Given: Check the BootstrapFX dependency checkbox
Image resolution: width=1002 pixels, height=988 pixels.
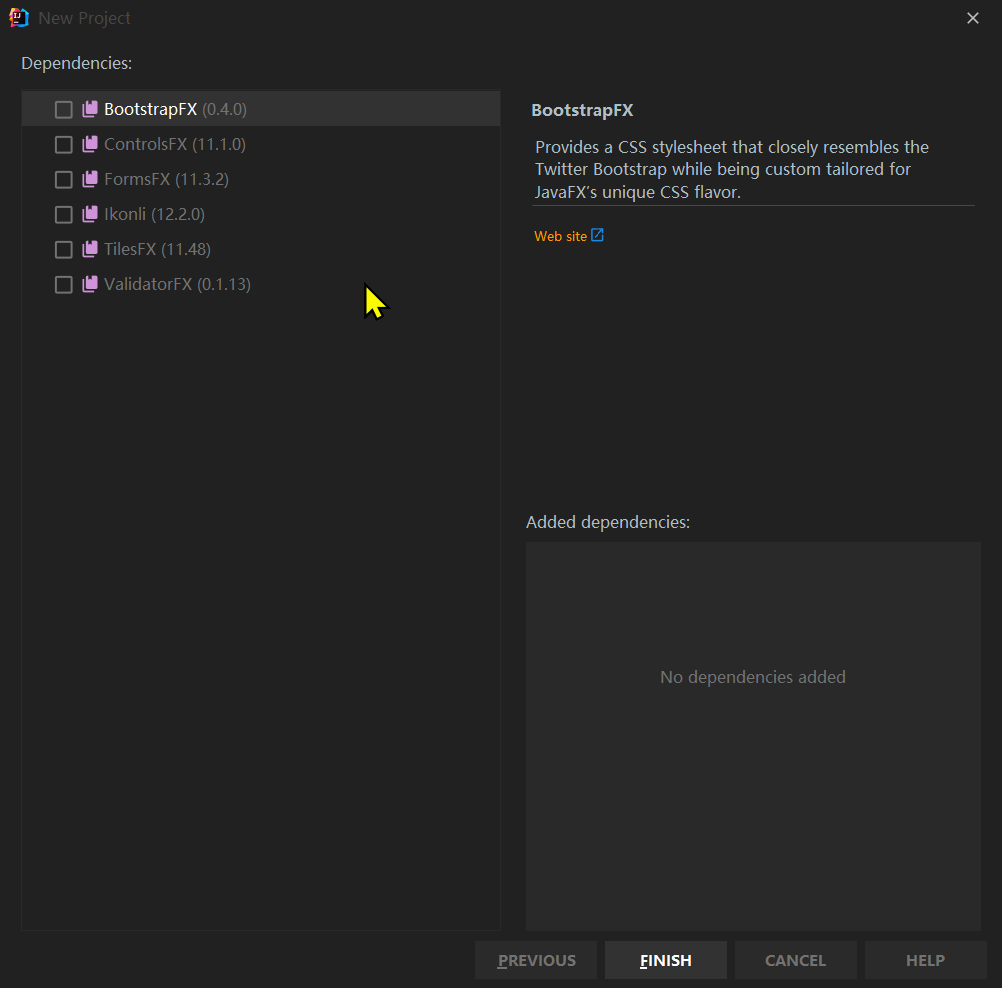Looking at the screenshot, I should coord(63,110).
